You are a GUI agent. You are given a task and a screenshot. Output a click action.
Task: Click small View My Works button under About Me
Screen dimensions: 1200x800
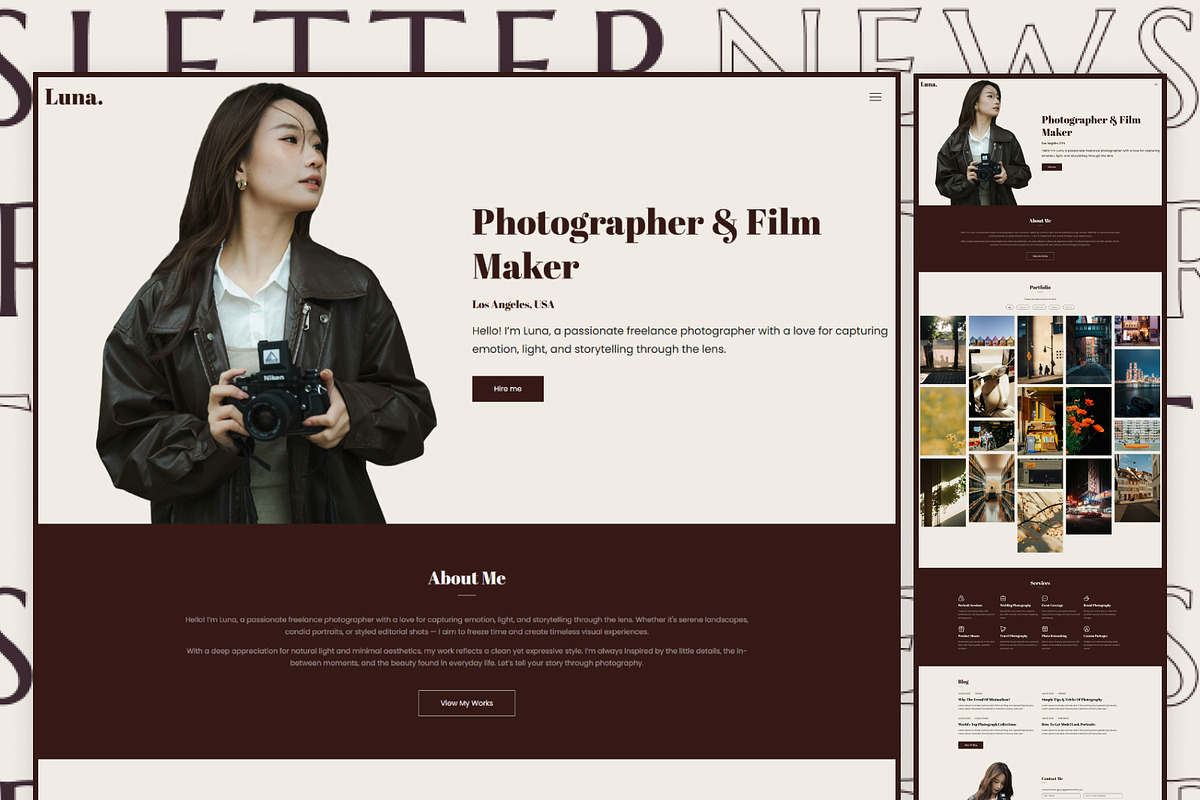(1040, 256)
